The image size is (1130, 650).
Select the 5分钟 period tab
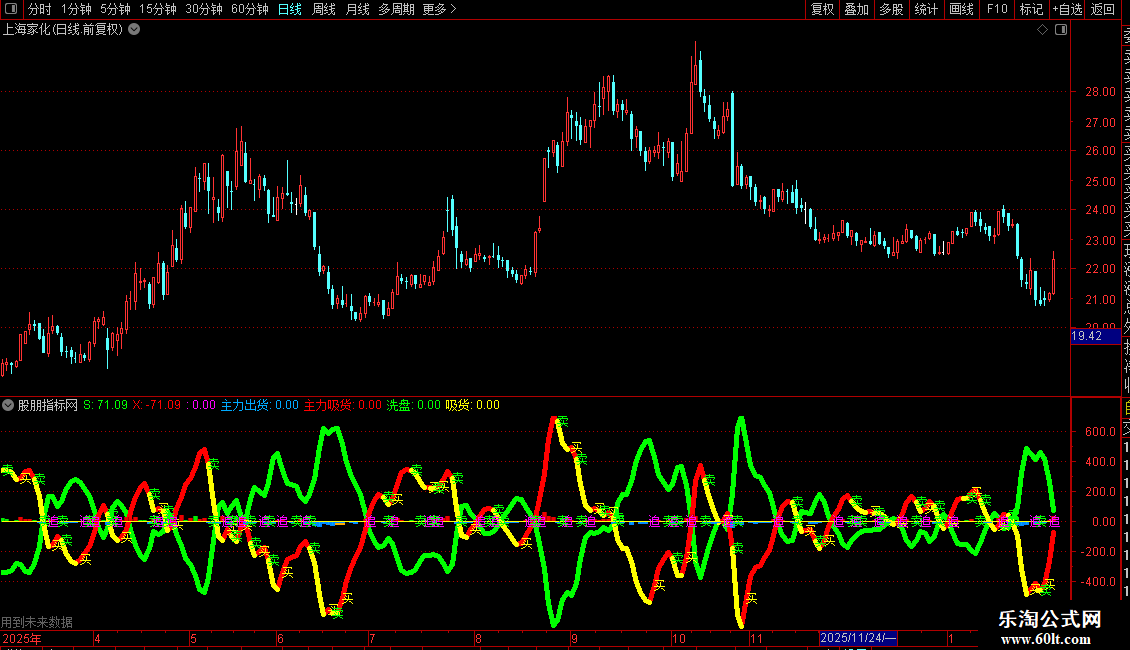point(115,9)
